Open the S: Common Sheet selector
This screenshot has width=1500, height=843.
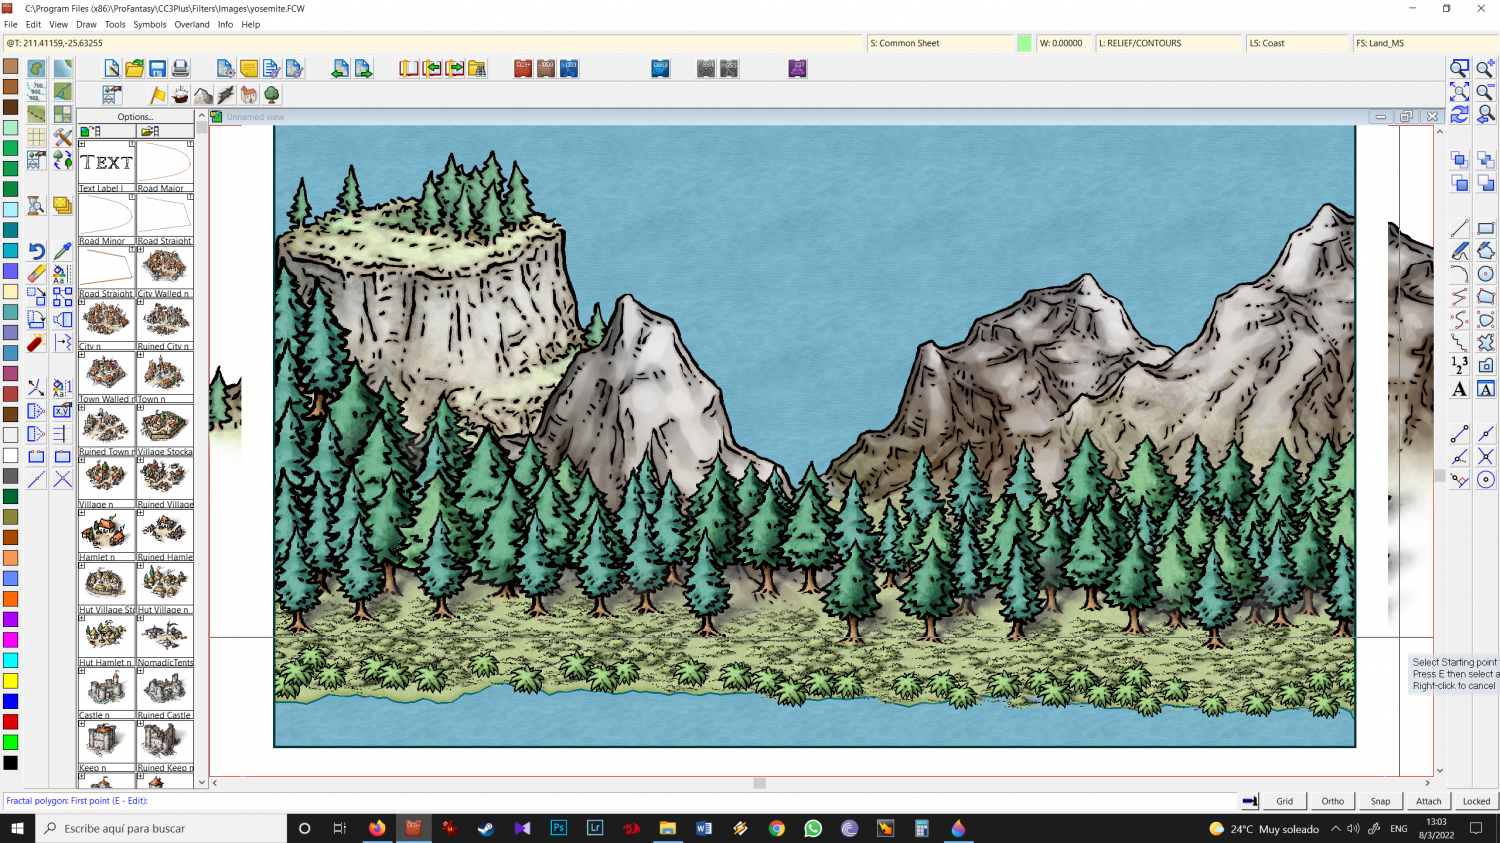[940, 43]
